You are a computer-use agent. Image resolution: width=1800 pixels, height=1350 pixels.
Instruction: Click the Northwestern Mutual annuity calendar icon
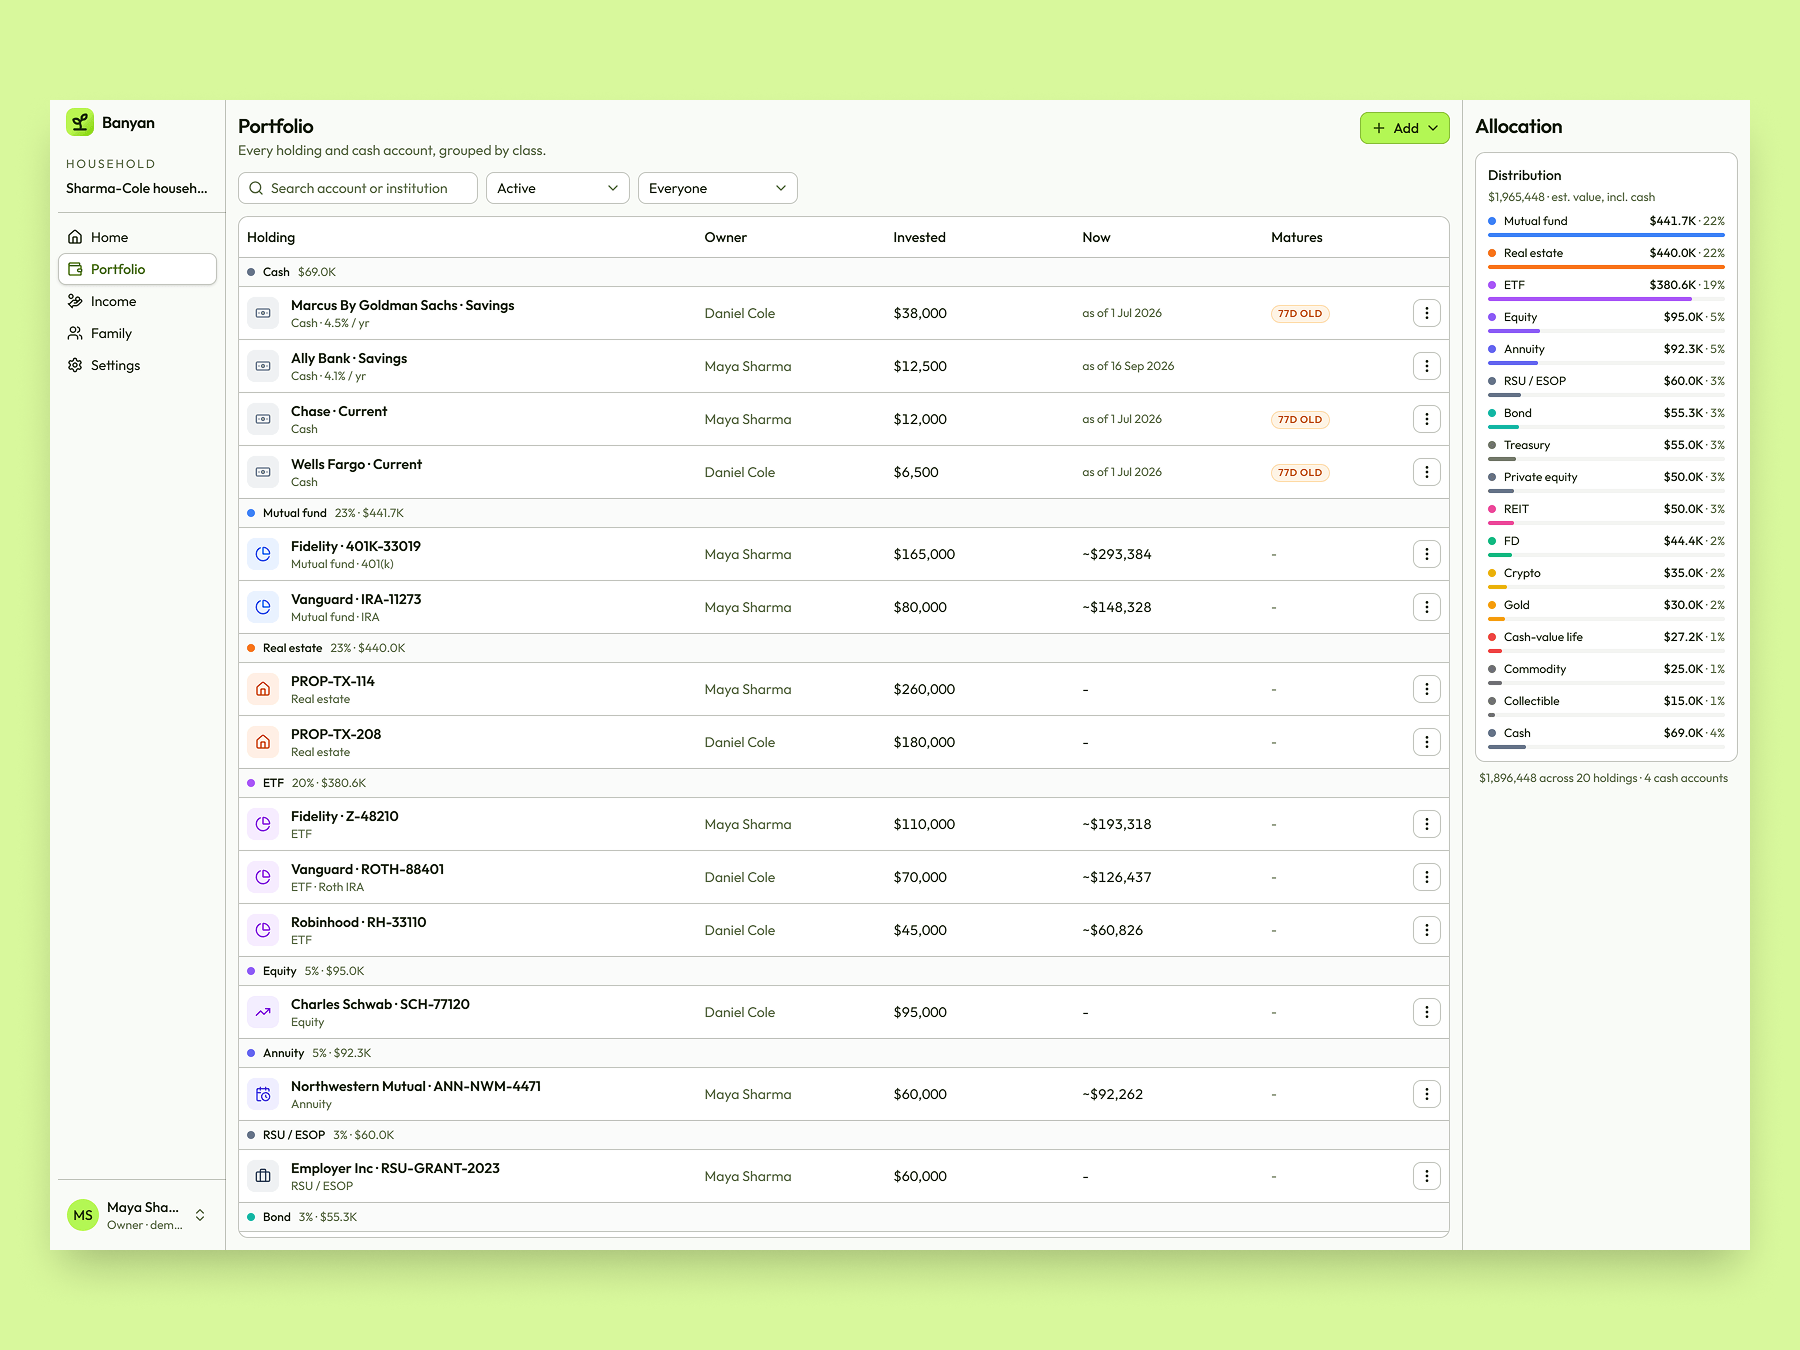263,1094
